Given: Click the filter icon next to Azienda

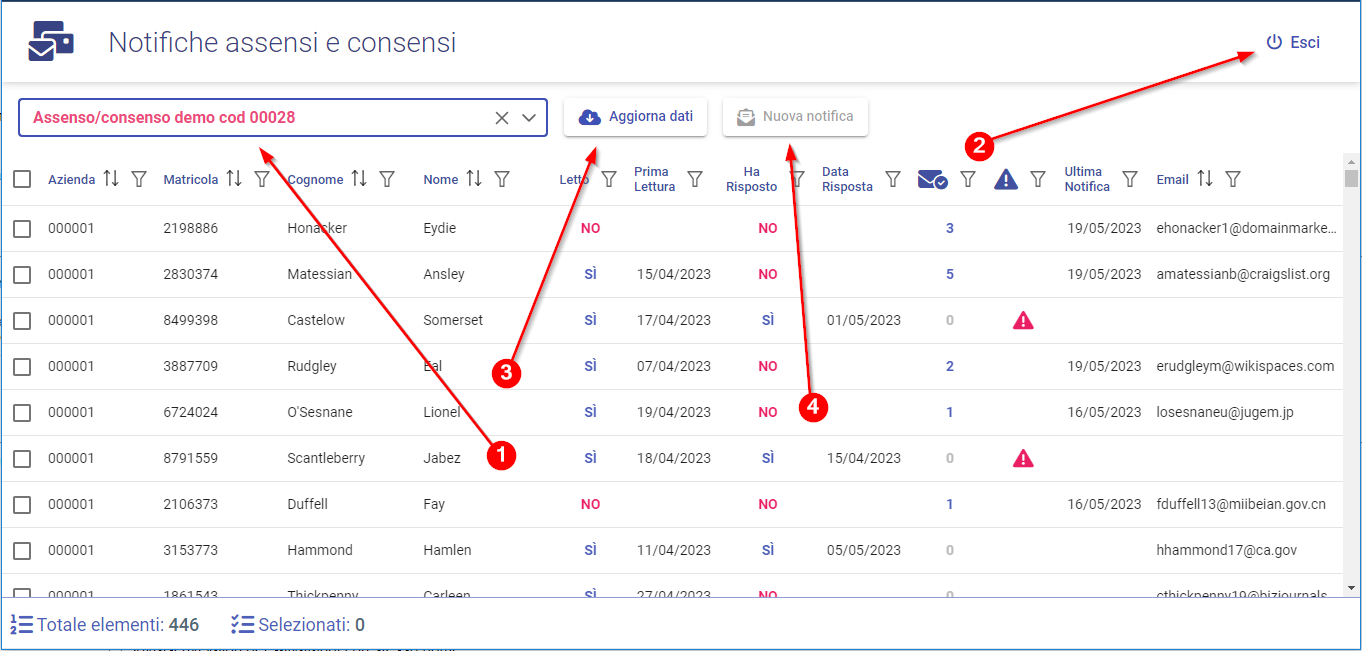Looking at the screenshot, I should coord(139,179).
